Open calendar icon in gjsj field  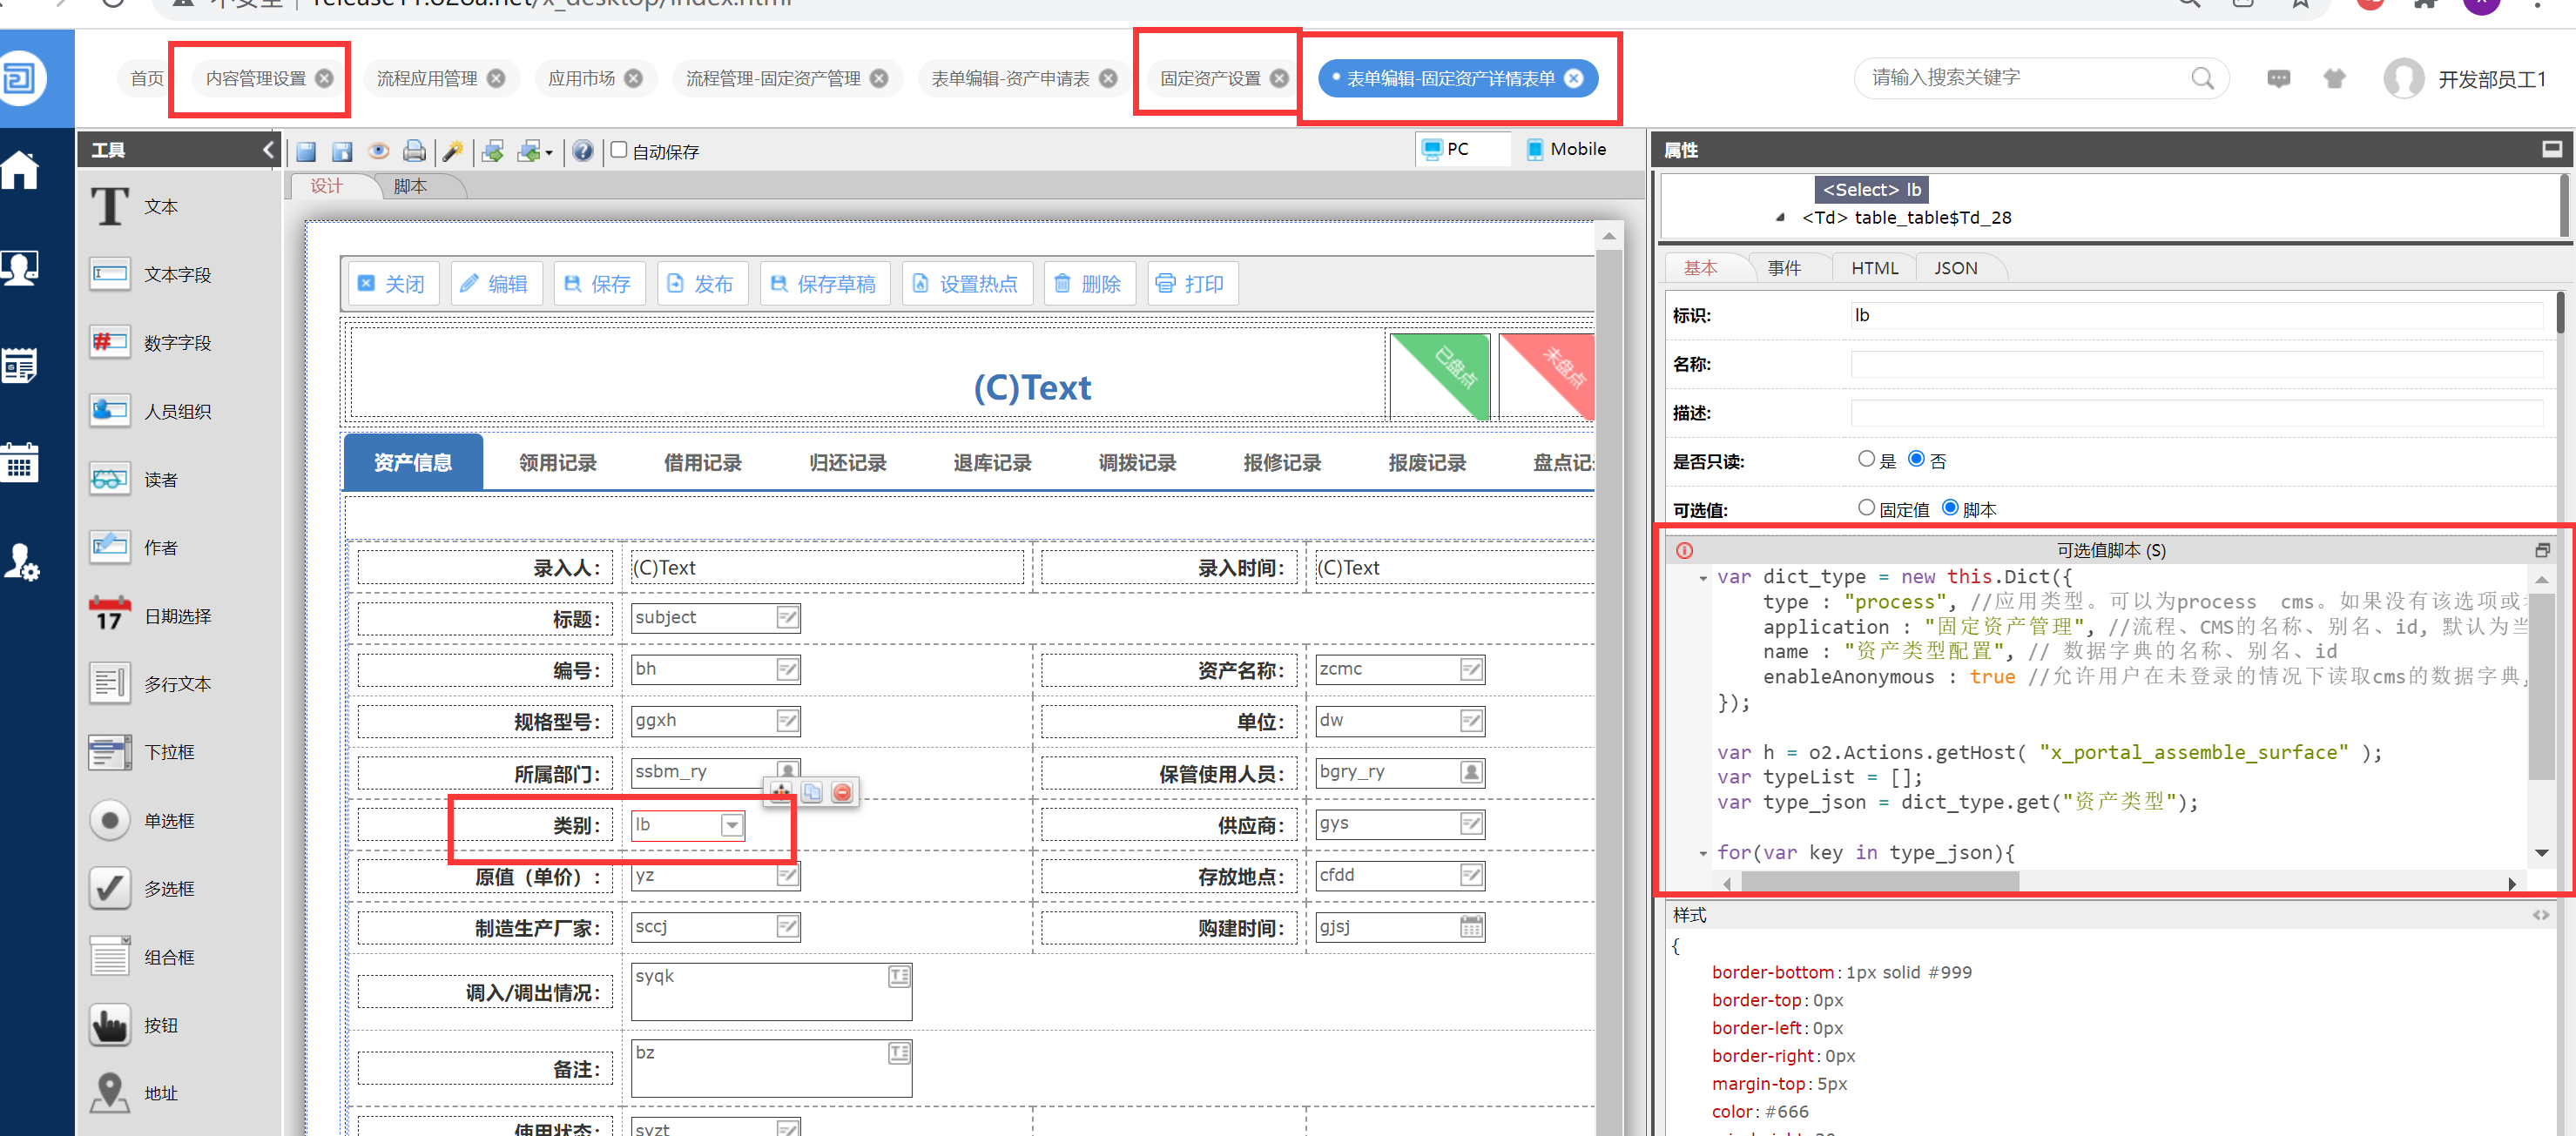click(x=1471, y=927)
